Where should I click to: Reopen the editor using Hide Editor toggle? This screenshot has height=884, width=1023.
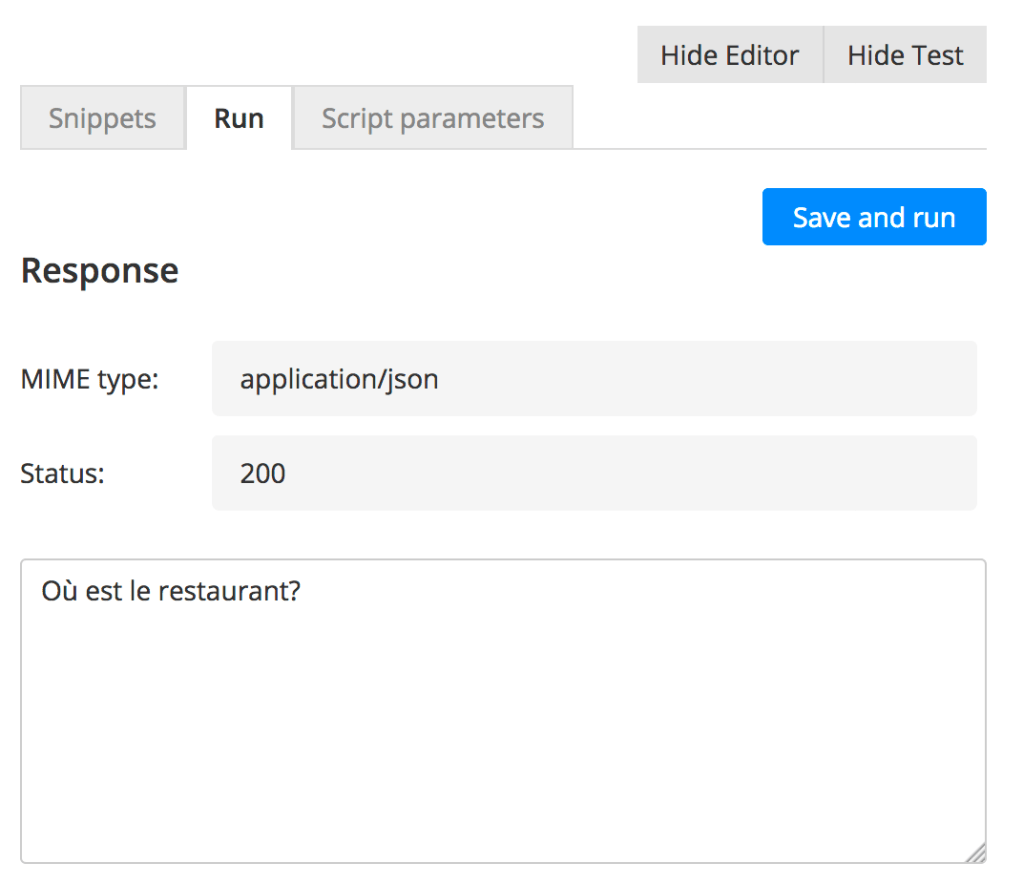pos(729,55)
